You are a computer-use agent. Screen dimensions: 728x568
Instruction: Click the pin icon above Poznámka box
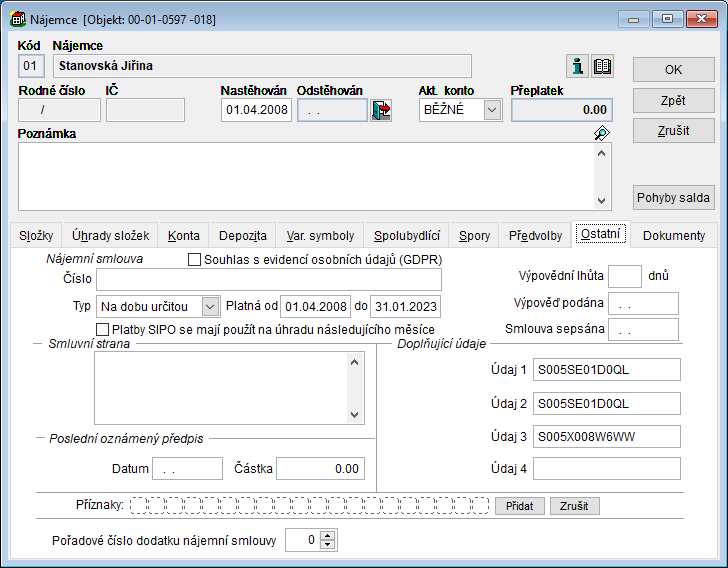[601, 133]
